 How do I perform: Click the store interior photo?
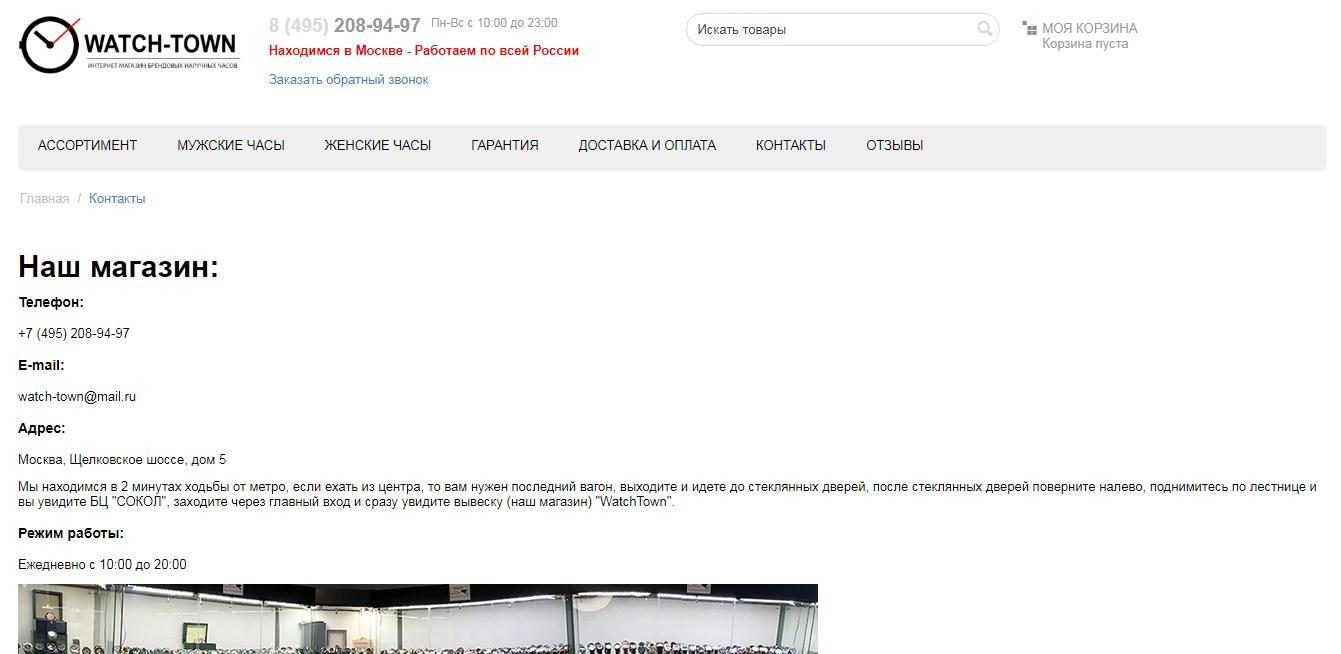(x=418, y=619)
